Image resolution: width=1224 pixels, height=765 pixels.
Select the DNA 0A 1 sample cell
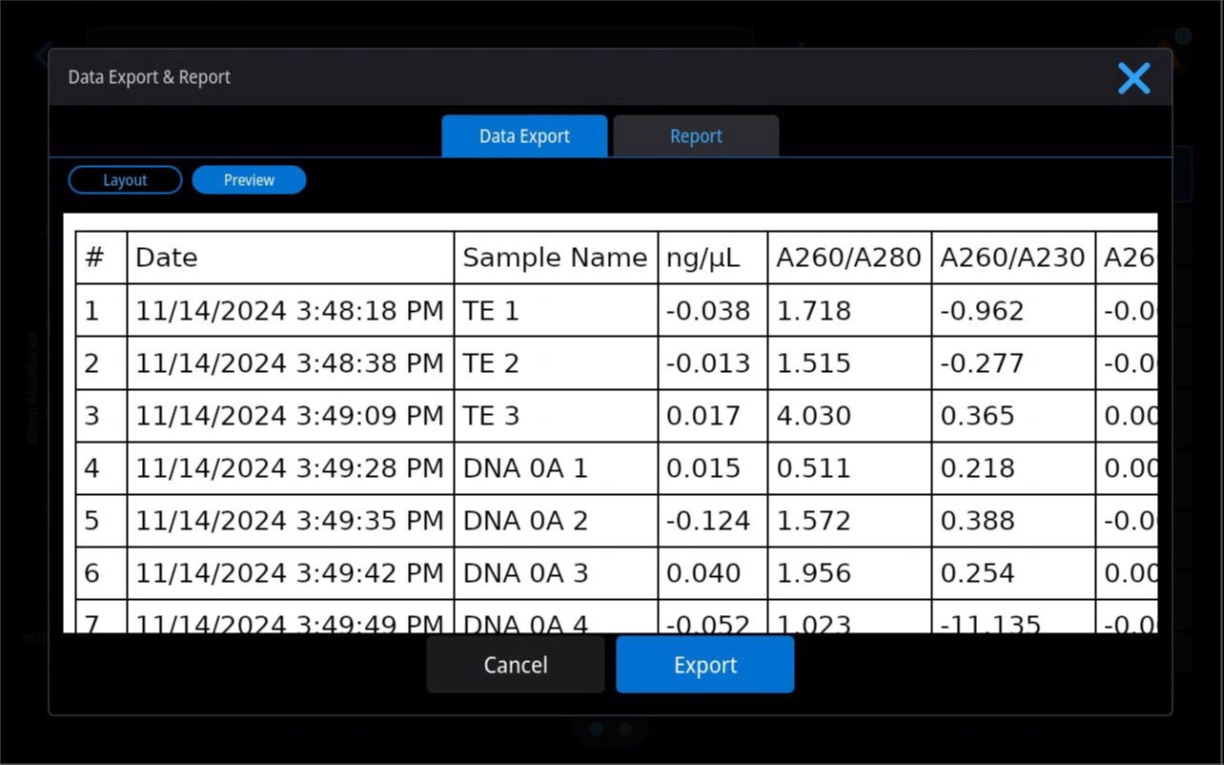coord(556,468)
